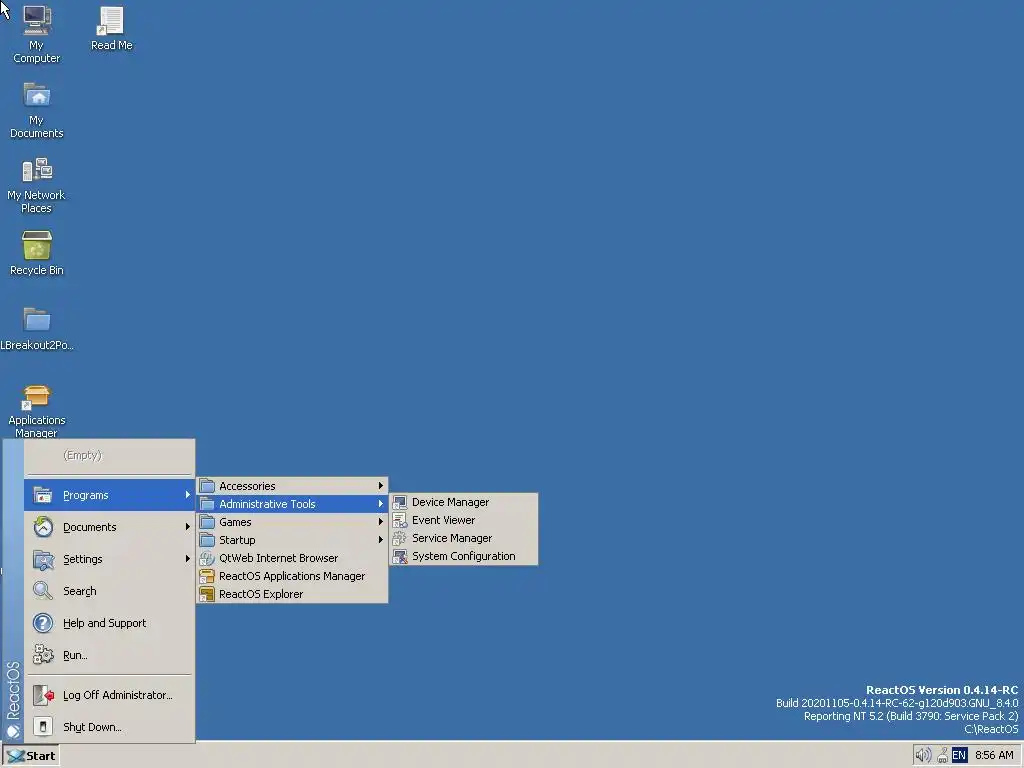The image size is (1024, 768).
Task: Open Help and Support
Action: [x=109, y=623]
